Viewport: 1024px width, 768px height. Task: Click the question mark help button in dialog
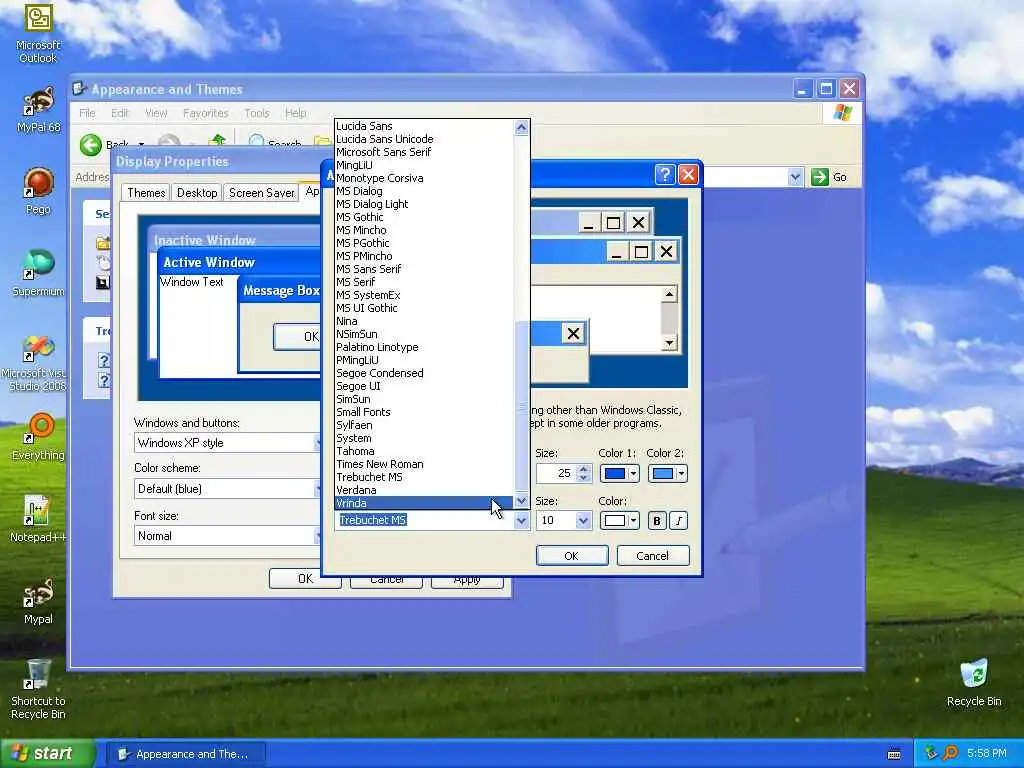pos(664,174)
